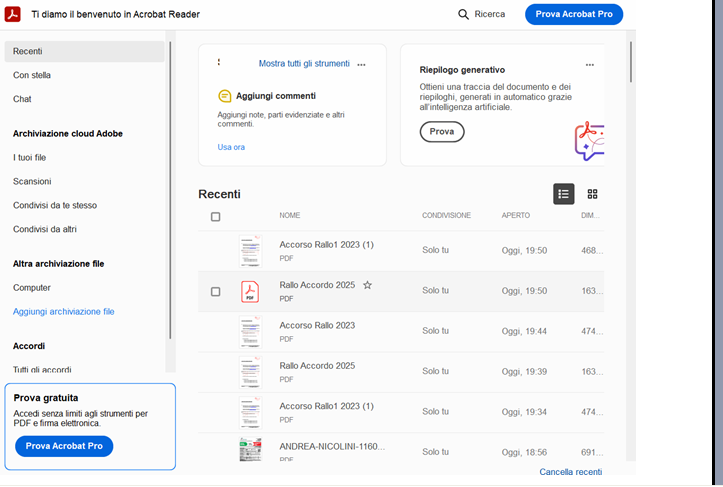Click Prova Acrobat Pro in the top bar

coord(574,14)
